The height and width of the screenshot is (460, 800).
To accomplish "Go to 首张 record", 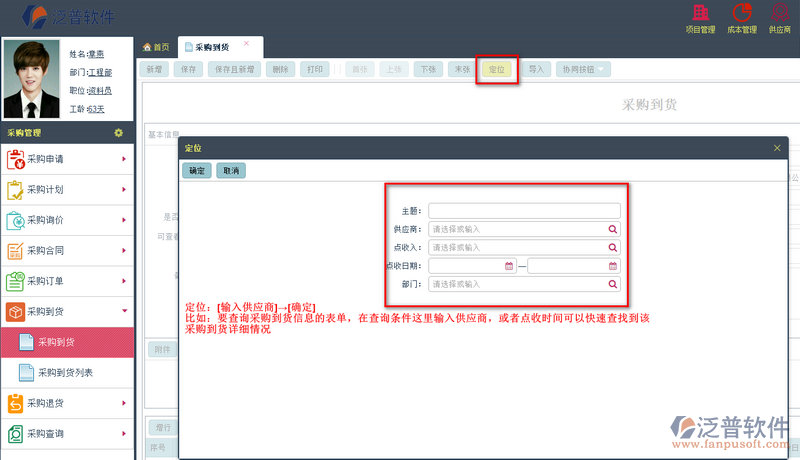I will tap(360, 69).
